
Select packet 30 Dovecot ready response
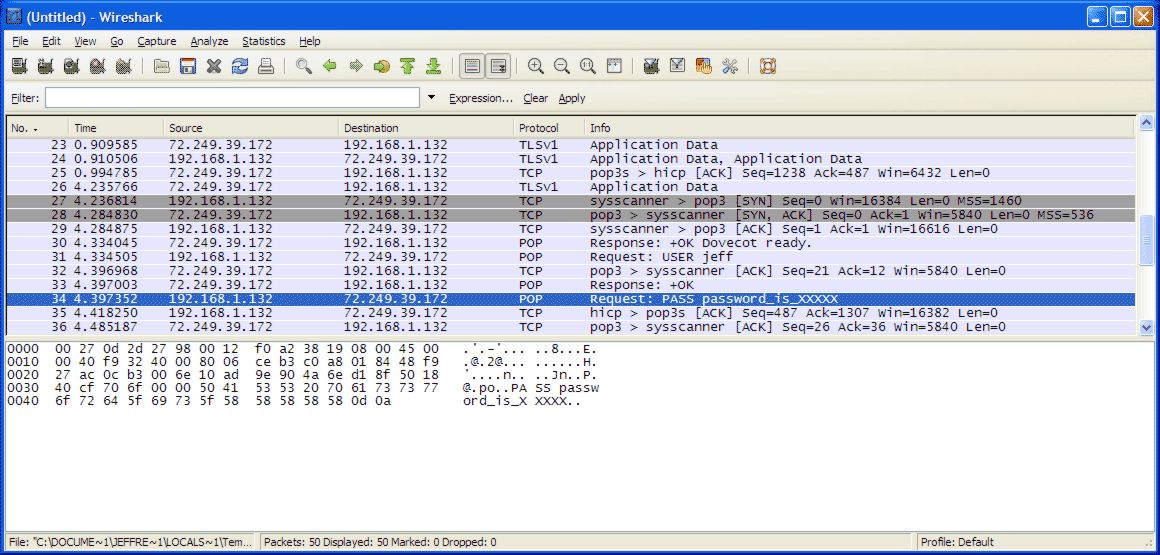(x=570, y=243)
